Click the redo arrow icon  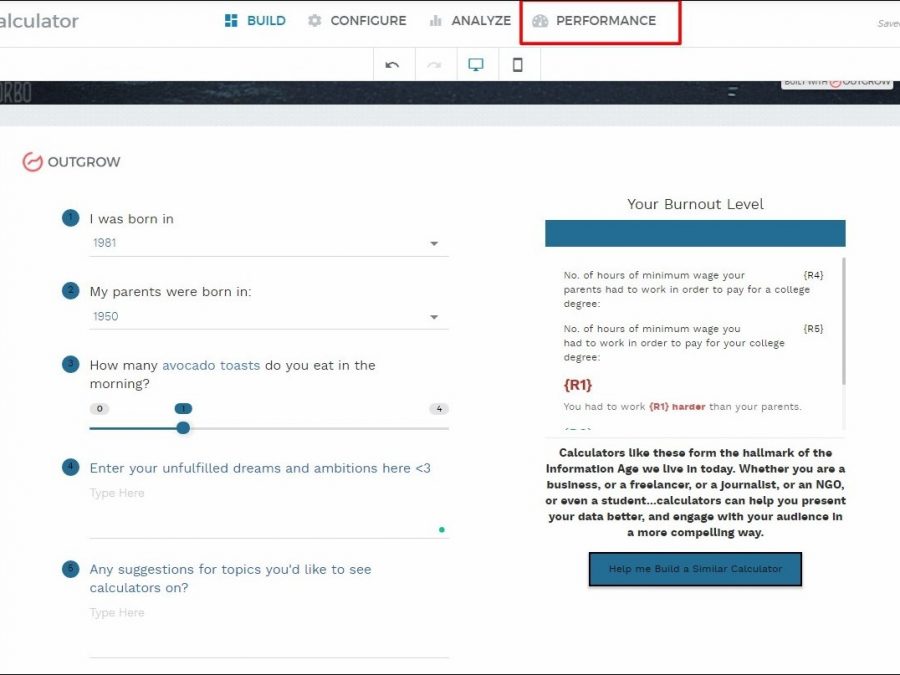(434, 65)
